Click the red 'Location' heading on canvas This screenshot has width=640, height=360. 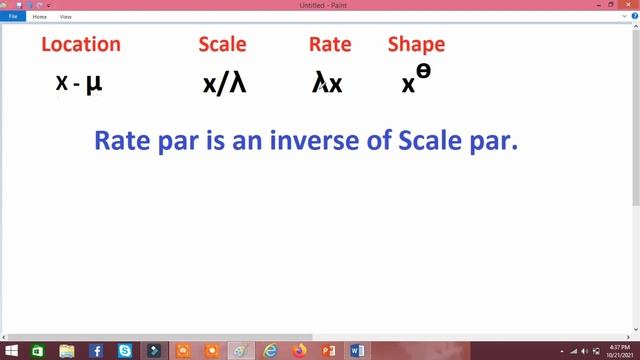pos(81,44)
